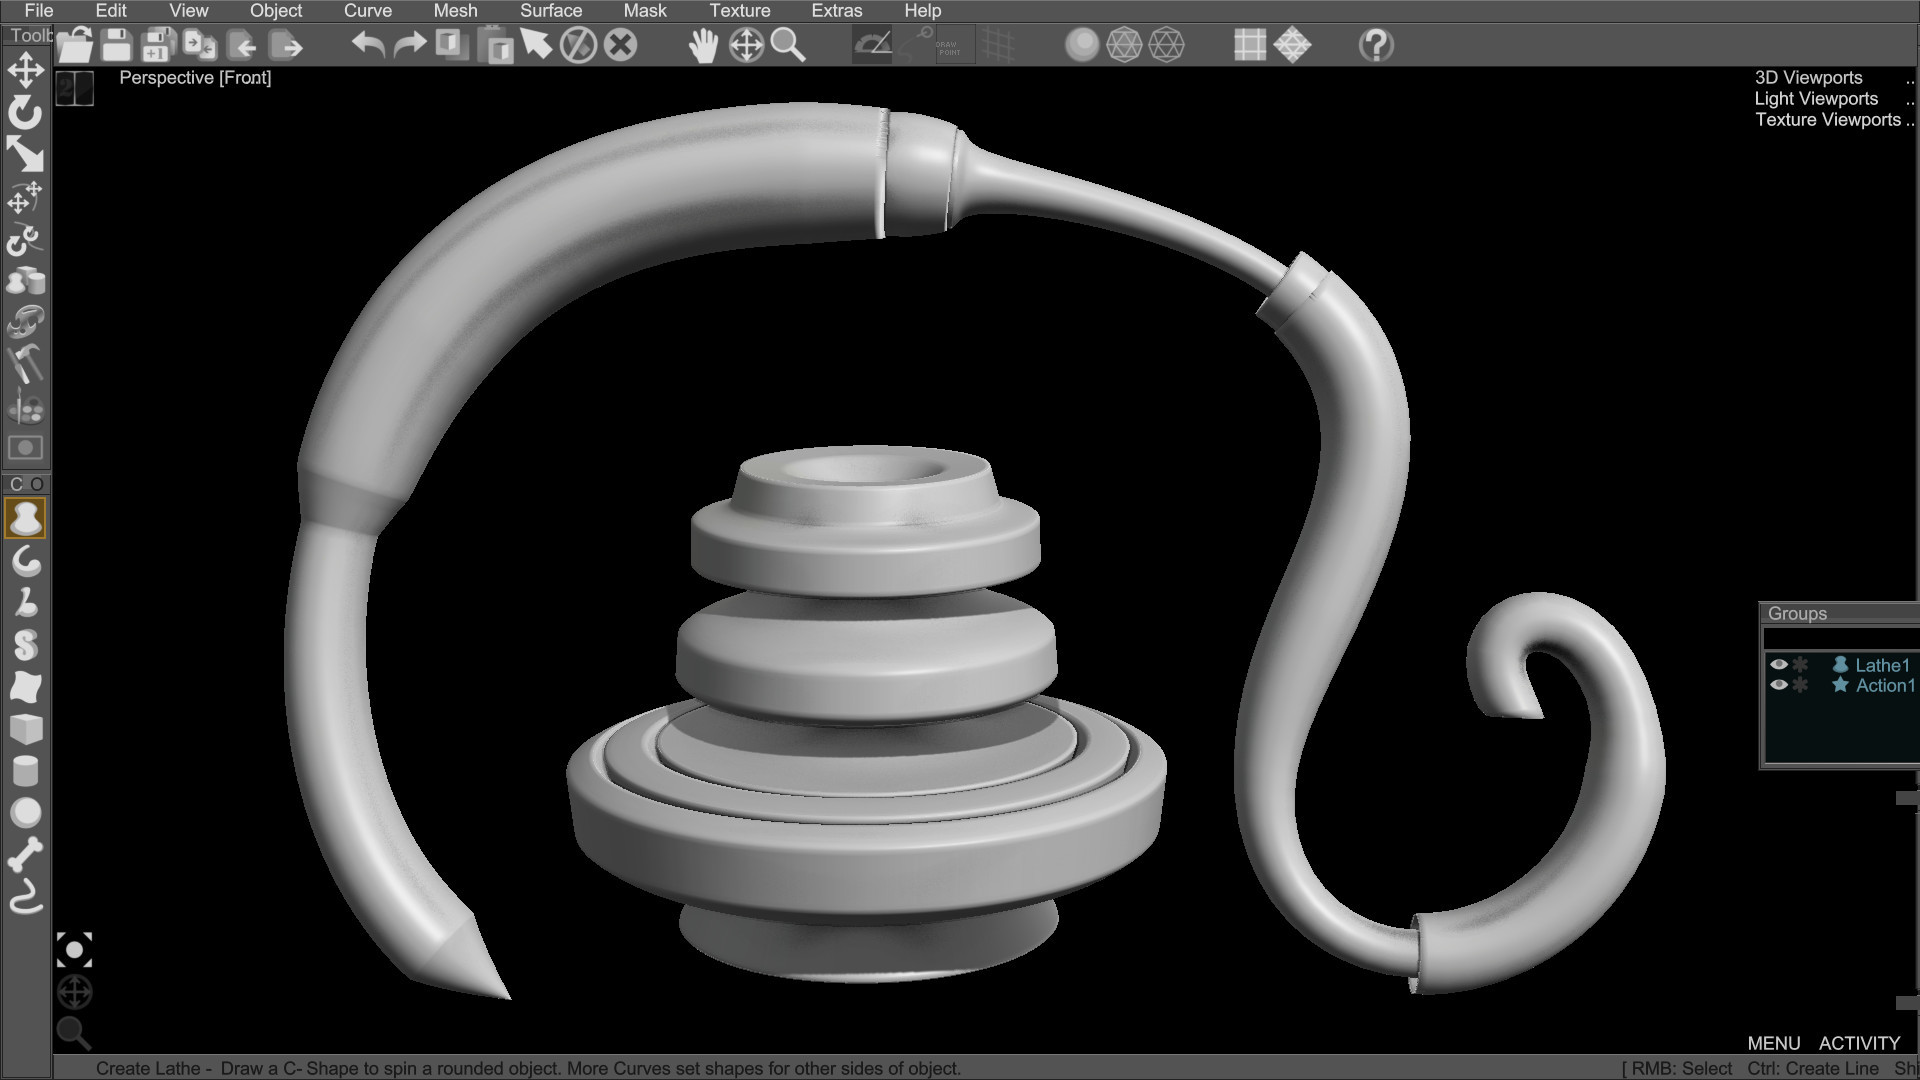Hide the Action1 group with its eye icon

[1779, 685]
